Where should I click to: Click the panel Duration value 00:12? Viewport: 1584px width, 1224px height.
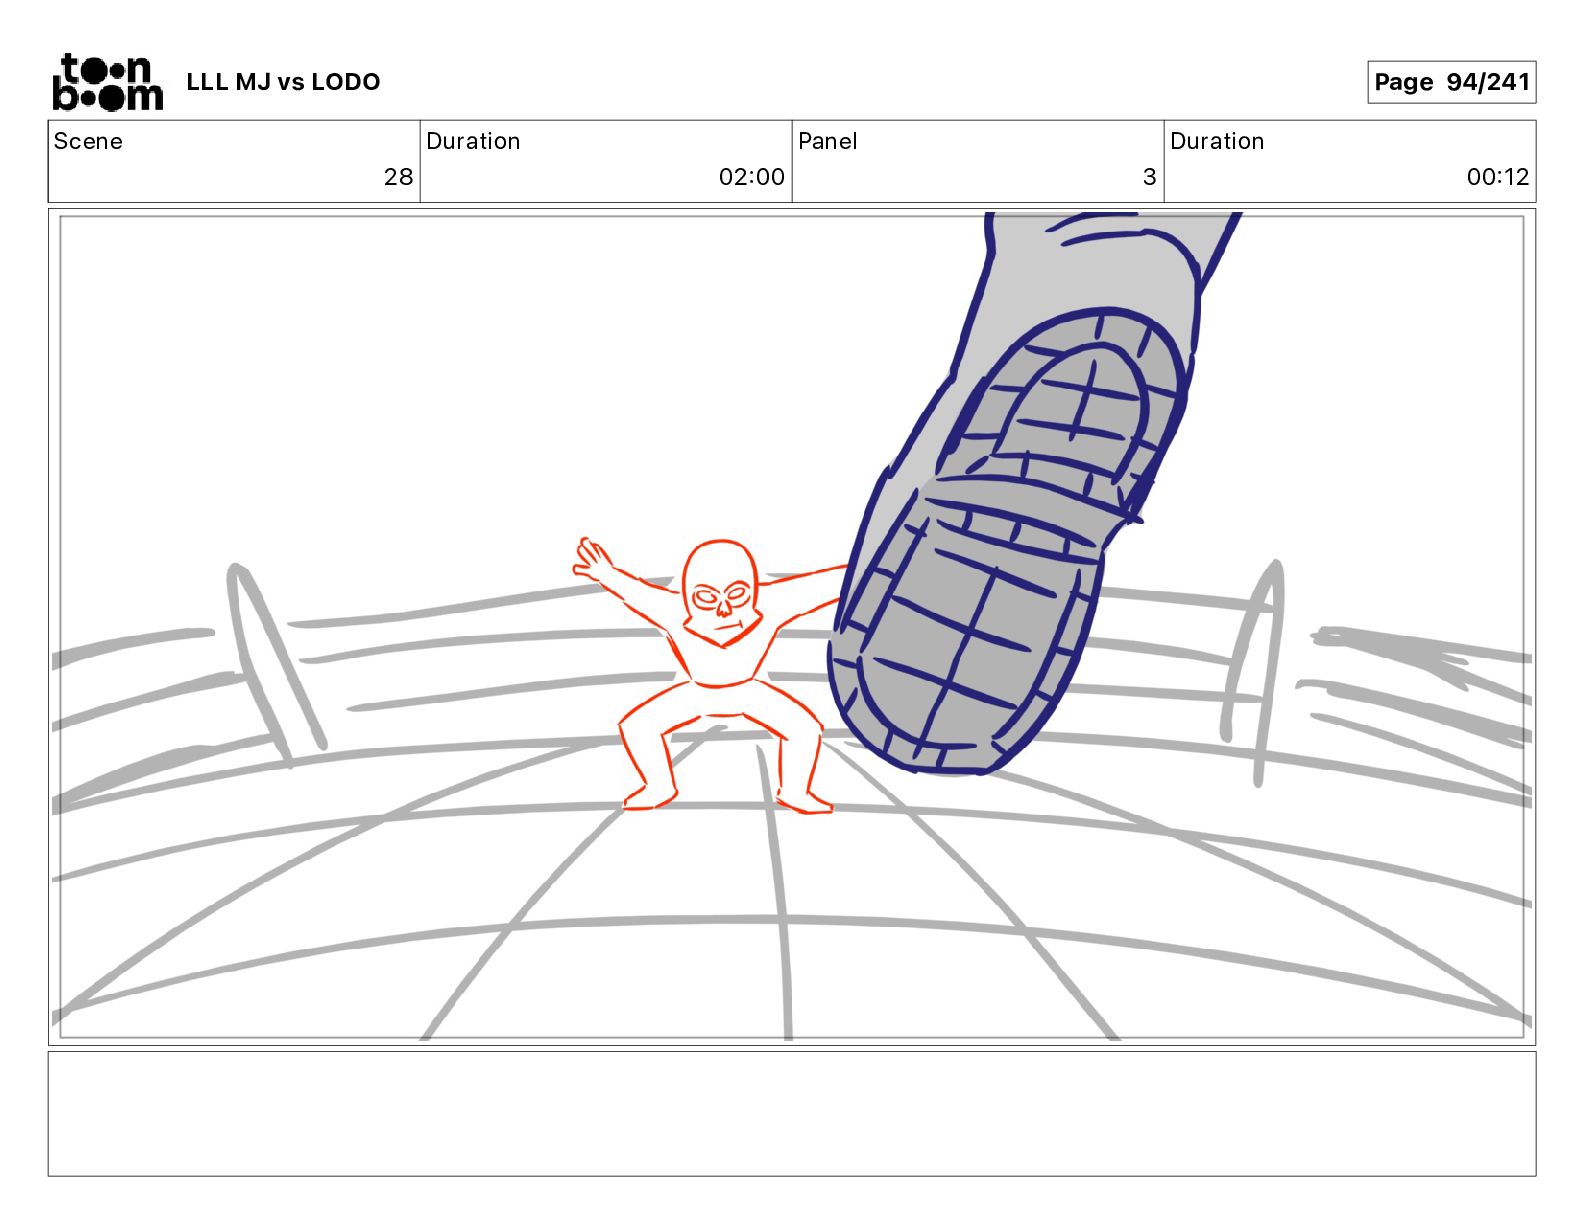[x=1497, y=177]
